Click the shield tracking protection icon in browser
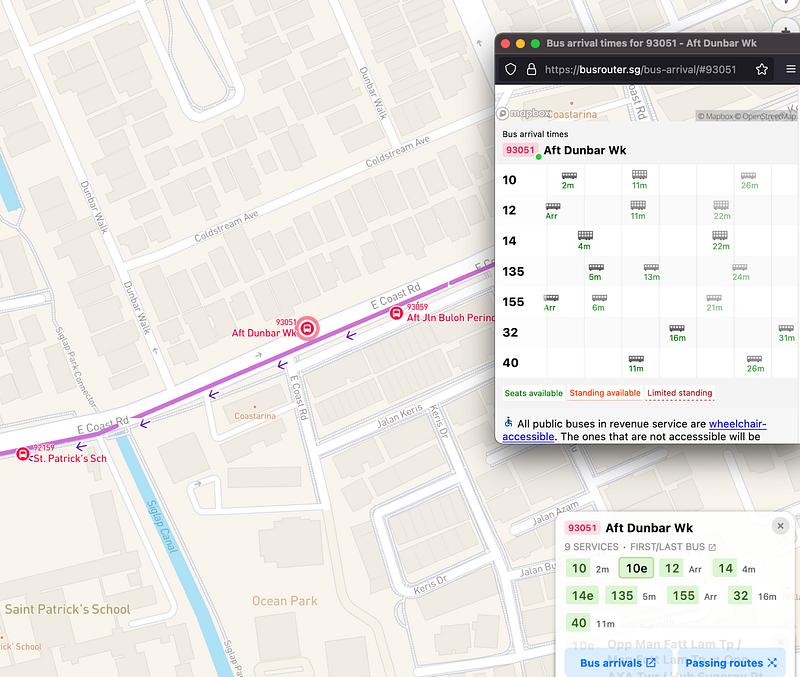Image resolution: width=800 pixels, height=677 pixels. 510,69
